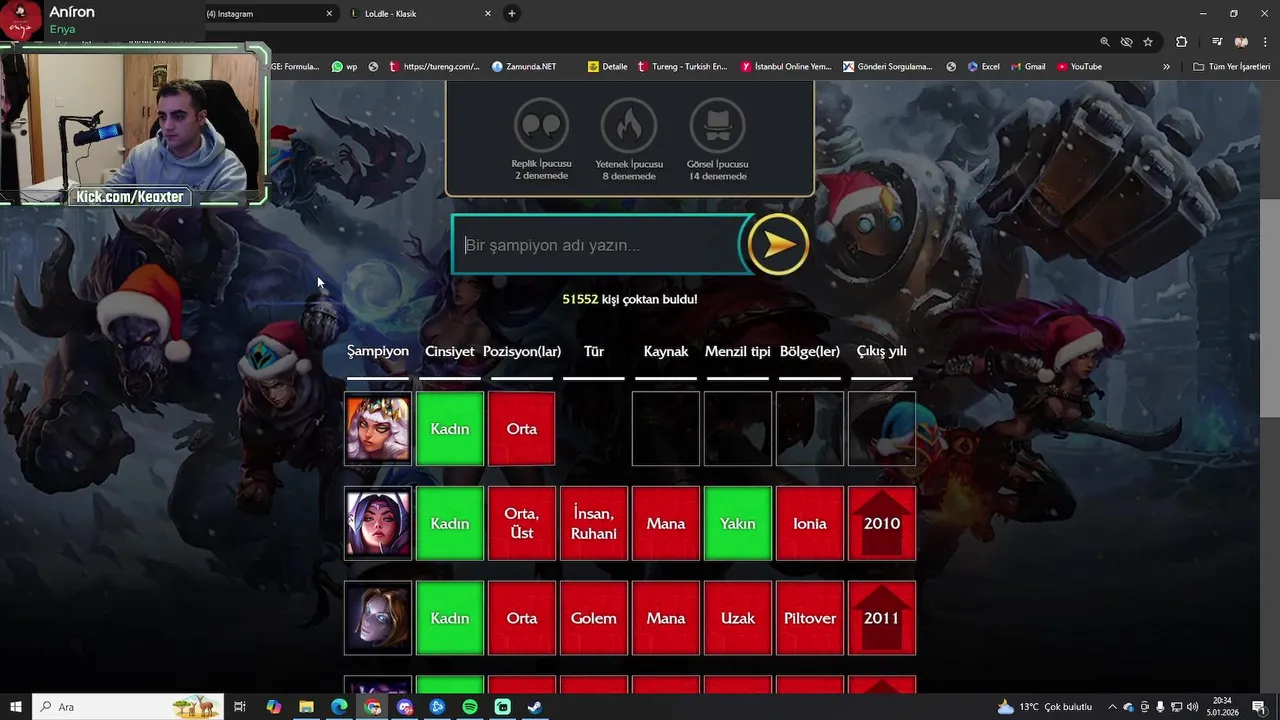Open the weather widget 13°C Çok bulutlu
This screenshot has height=720, width=1280.
(x=1045, y=707)
